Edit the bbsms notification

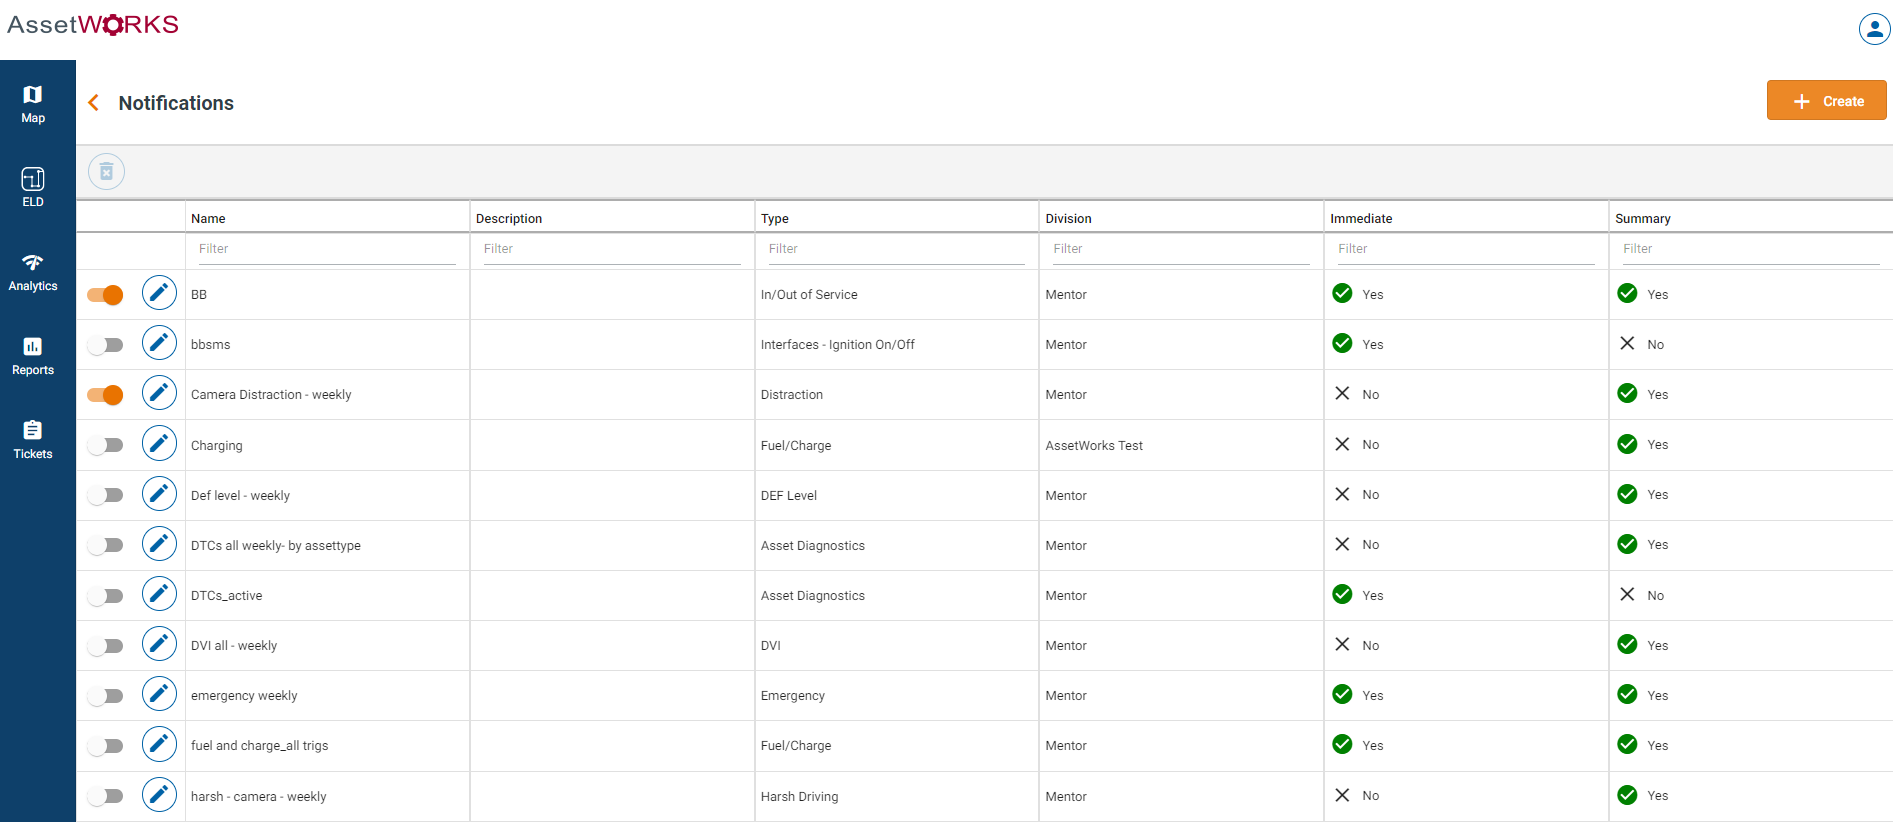coord(159,343)
